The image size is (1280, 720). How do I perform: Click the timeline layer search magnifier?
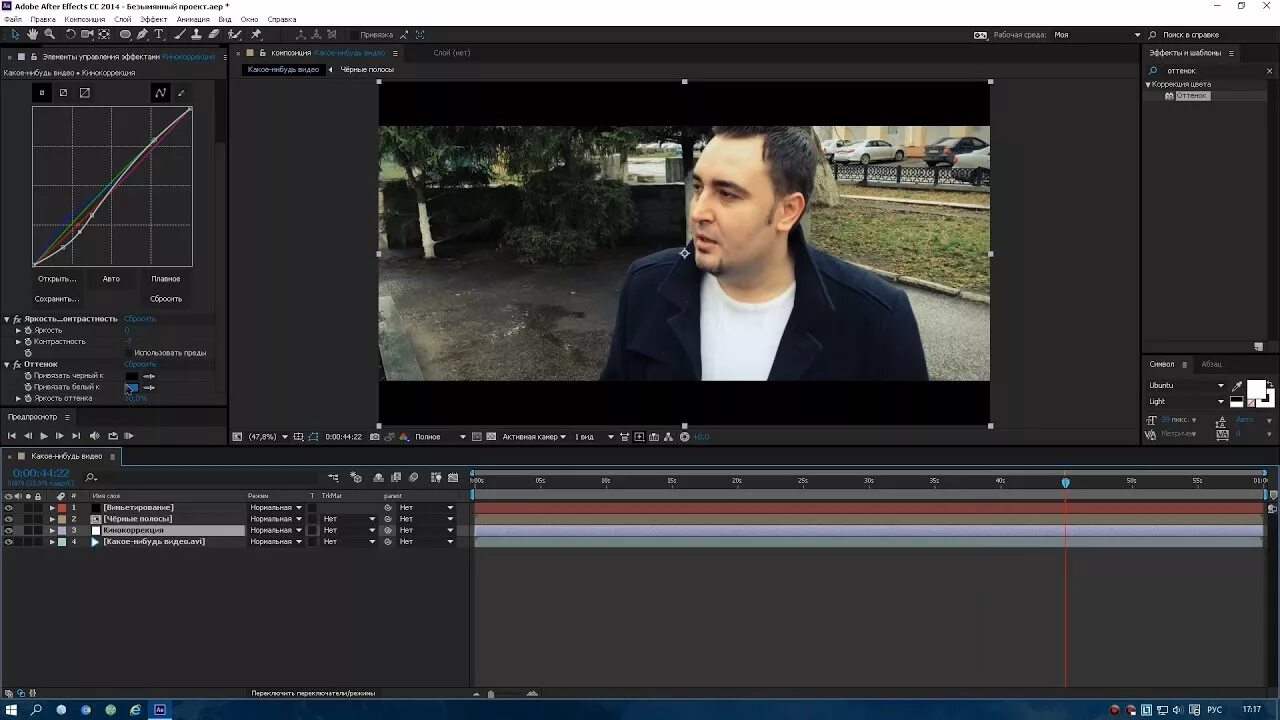pyautogui.click(x=91, y=477)
